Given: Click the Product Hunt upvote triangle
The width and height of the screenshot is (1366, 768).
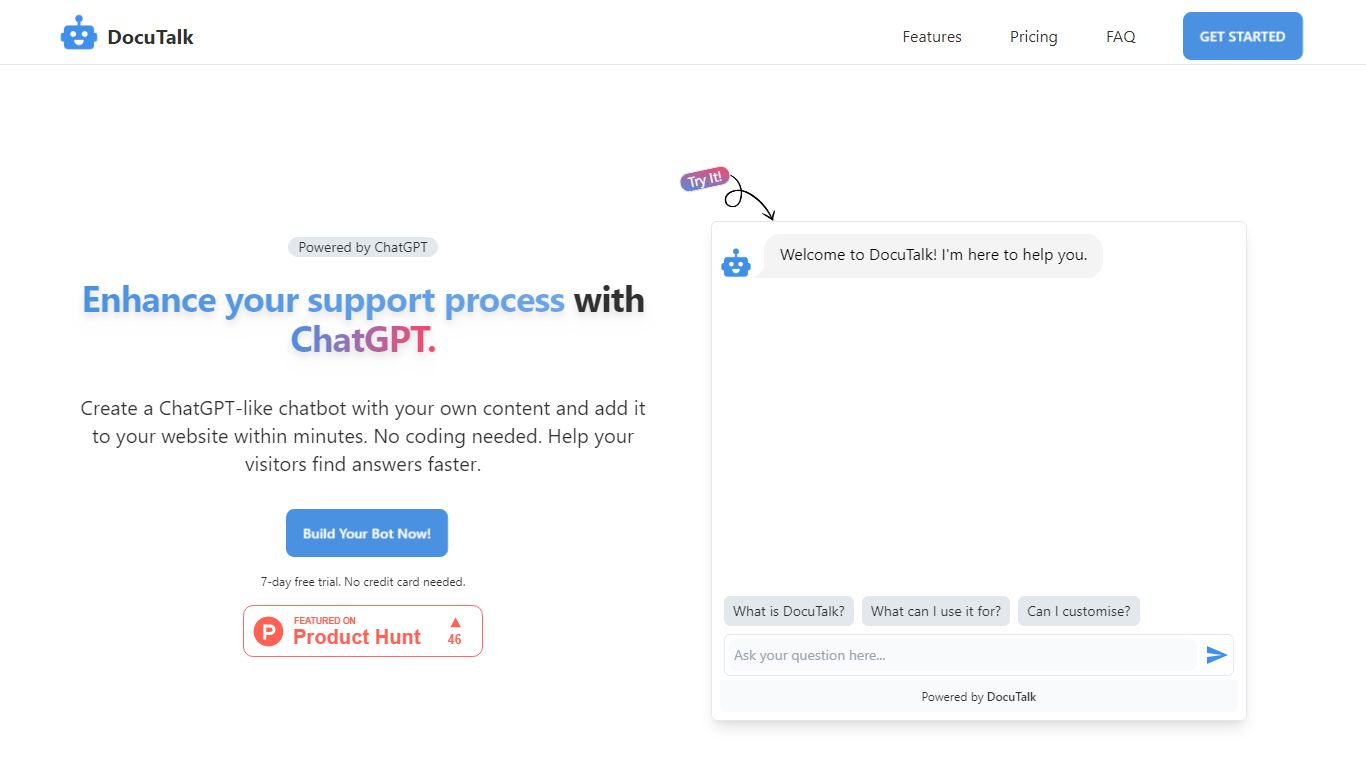Looking at the screenshot, I should (455, 622).
